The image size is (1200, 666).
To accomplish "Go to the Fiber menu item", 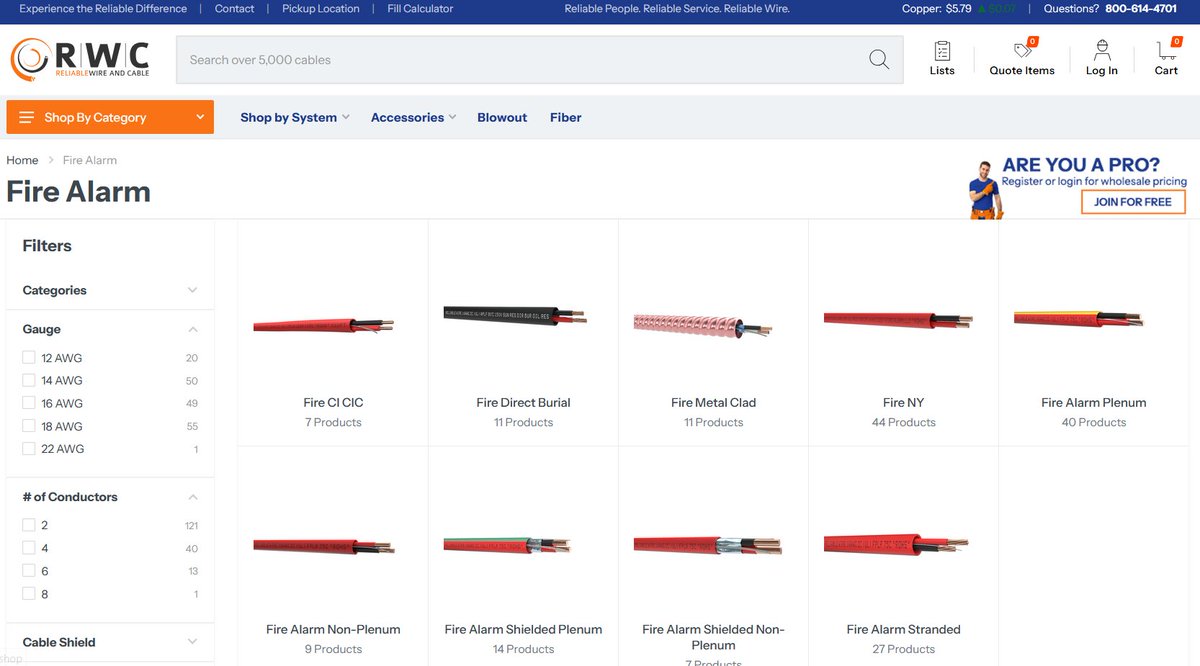I will click(565, 117).
